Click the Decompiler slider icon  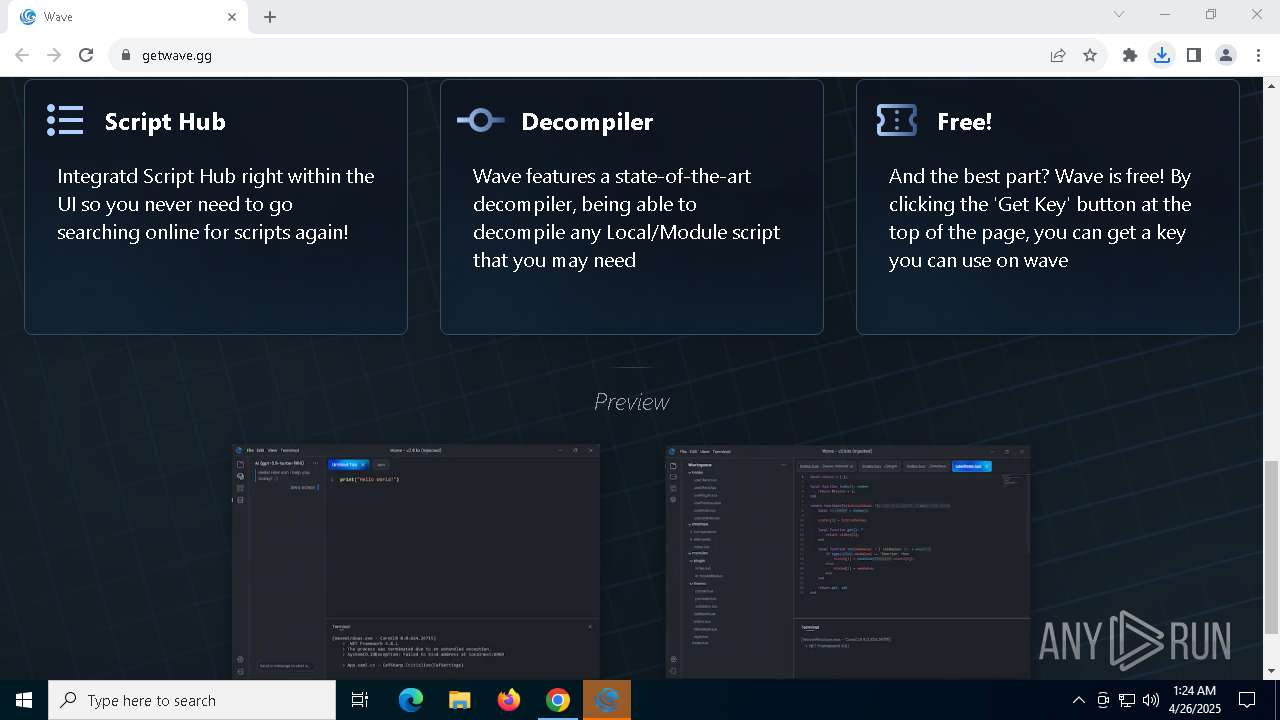(481, 121)
